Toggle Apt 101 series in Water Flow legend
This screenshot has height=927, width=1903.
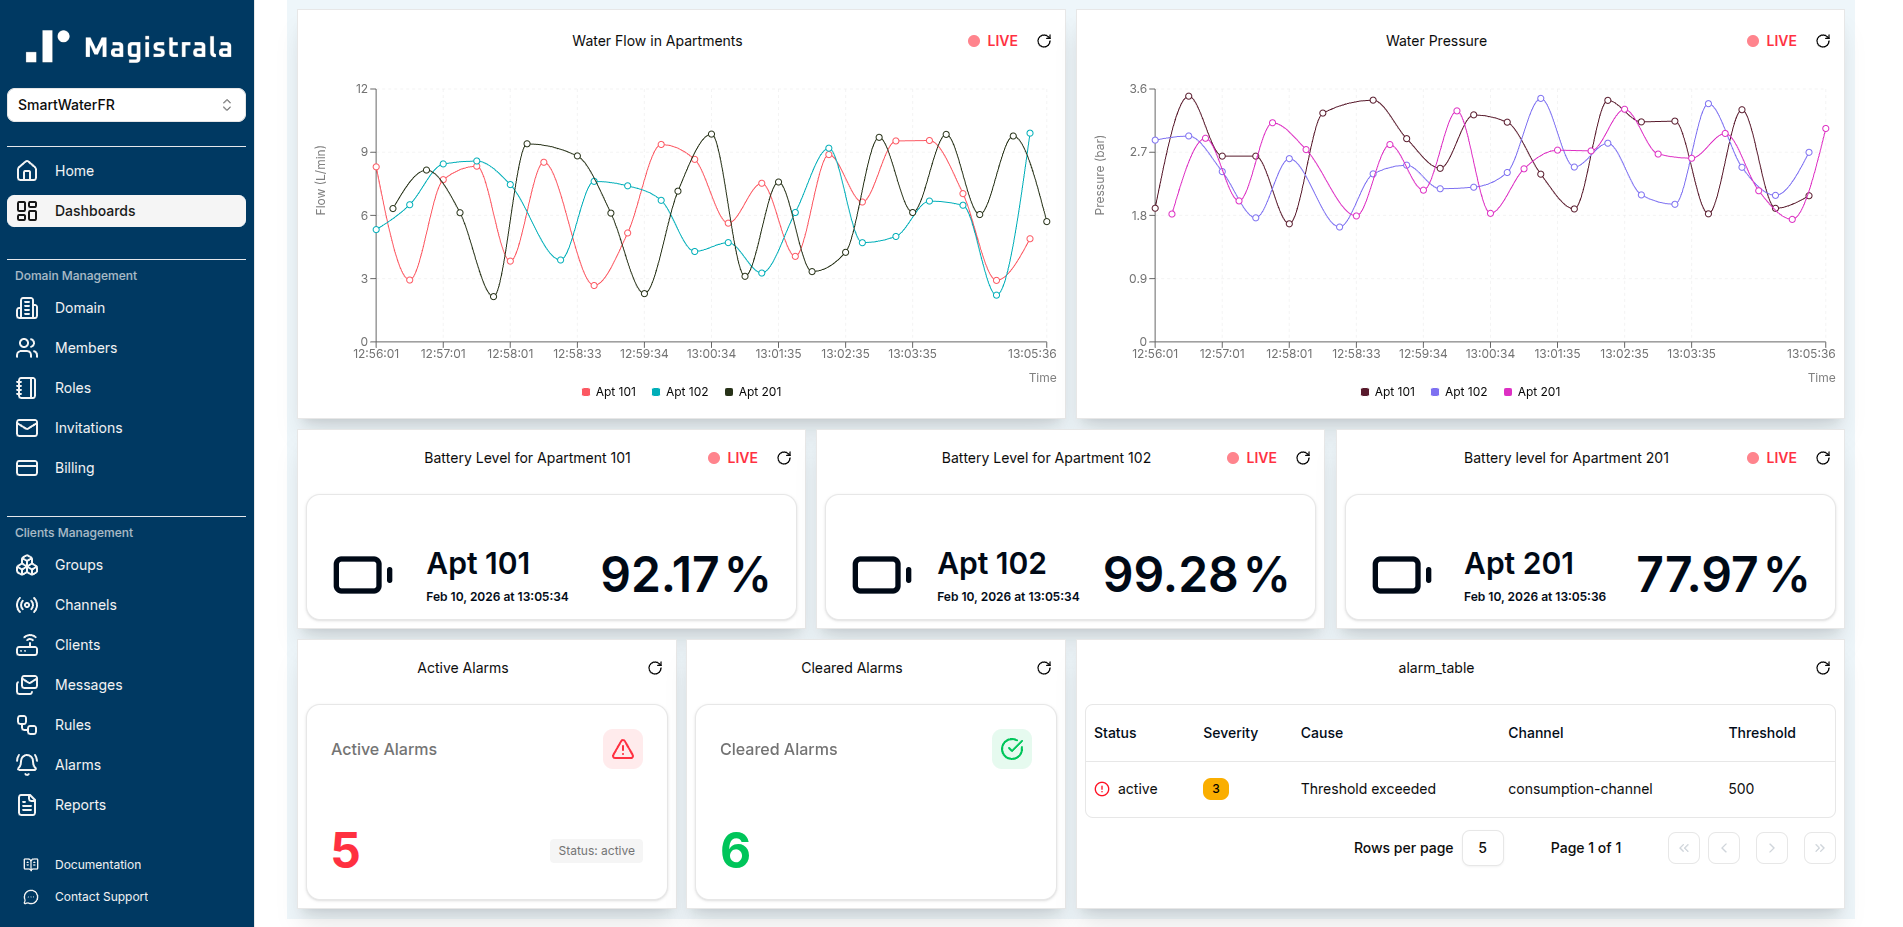click(x=608, y=391)
